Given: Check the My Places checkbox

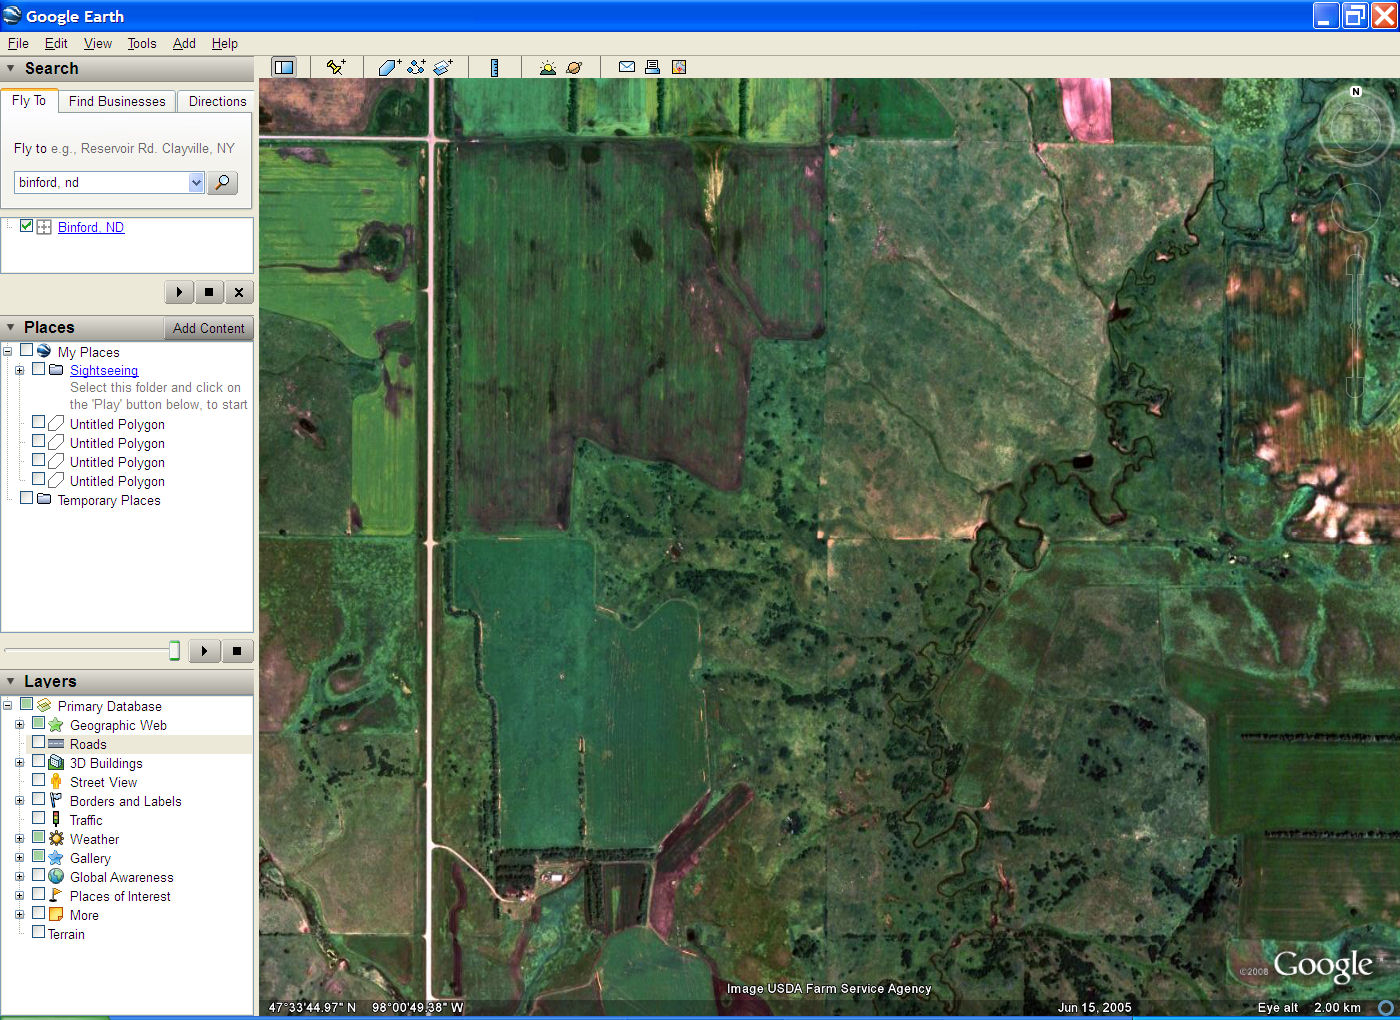Looking at the screenshot, I should [26, 351].
